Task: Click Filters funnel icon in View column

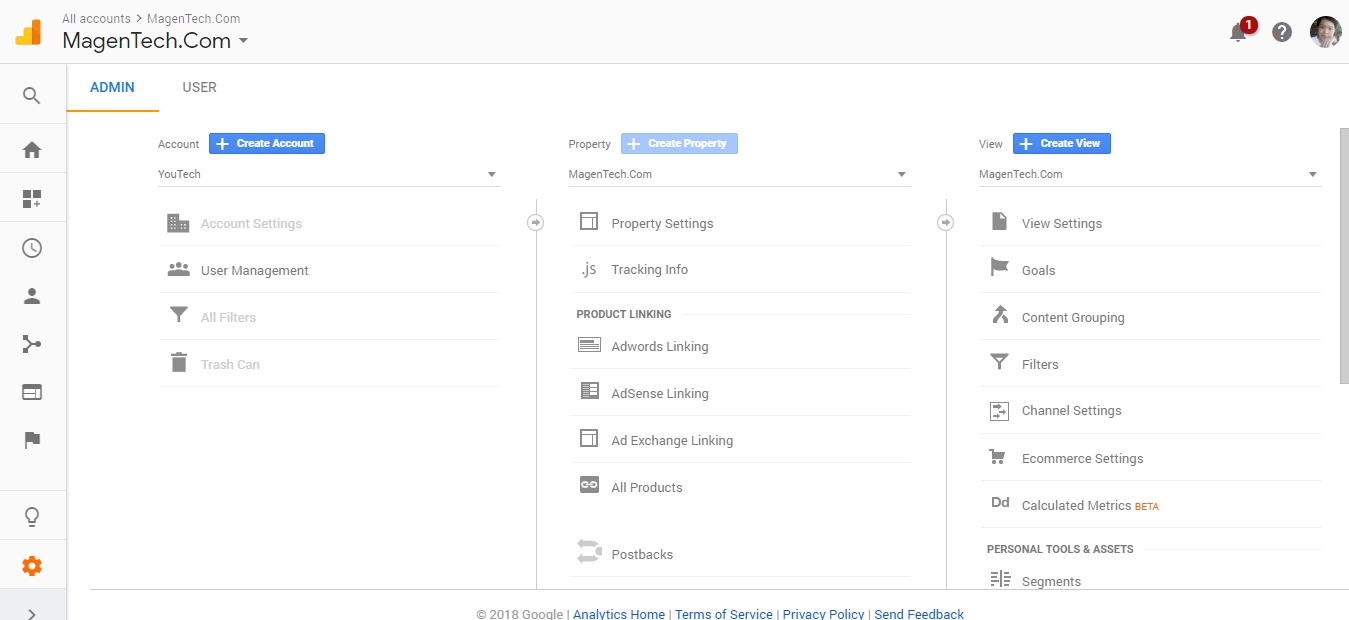Action: pos(999,362)
